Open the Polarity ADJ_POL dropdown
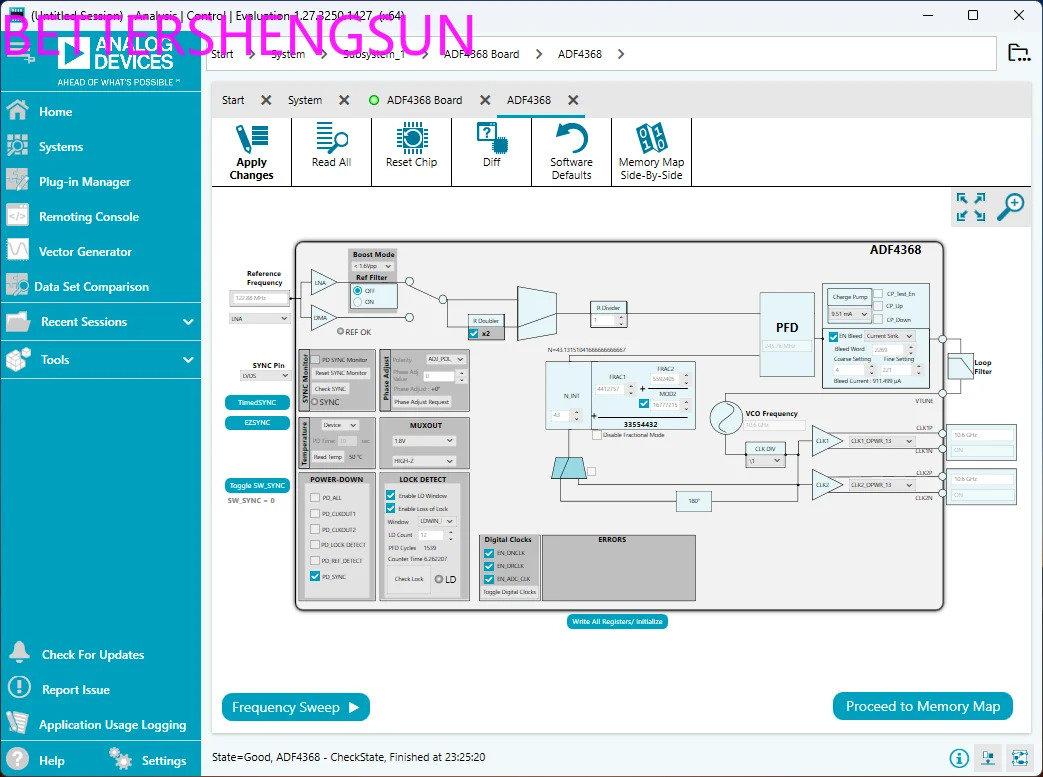Image resolution: width=1043 pixels, height=777 pixels. pos(445,359)
